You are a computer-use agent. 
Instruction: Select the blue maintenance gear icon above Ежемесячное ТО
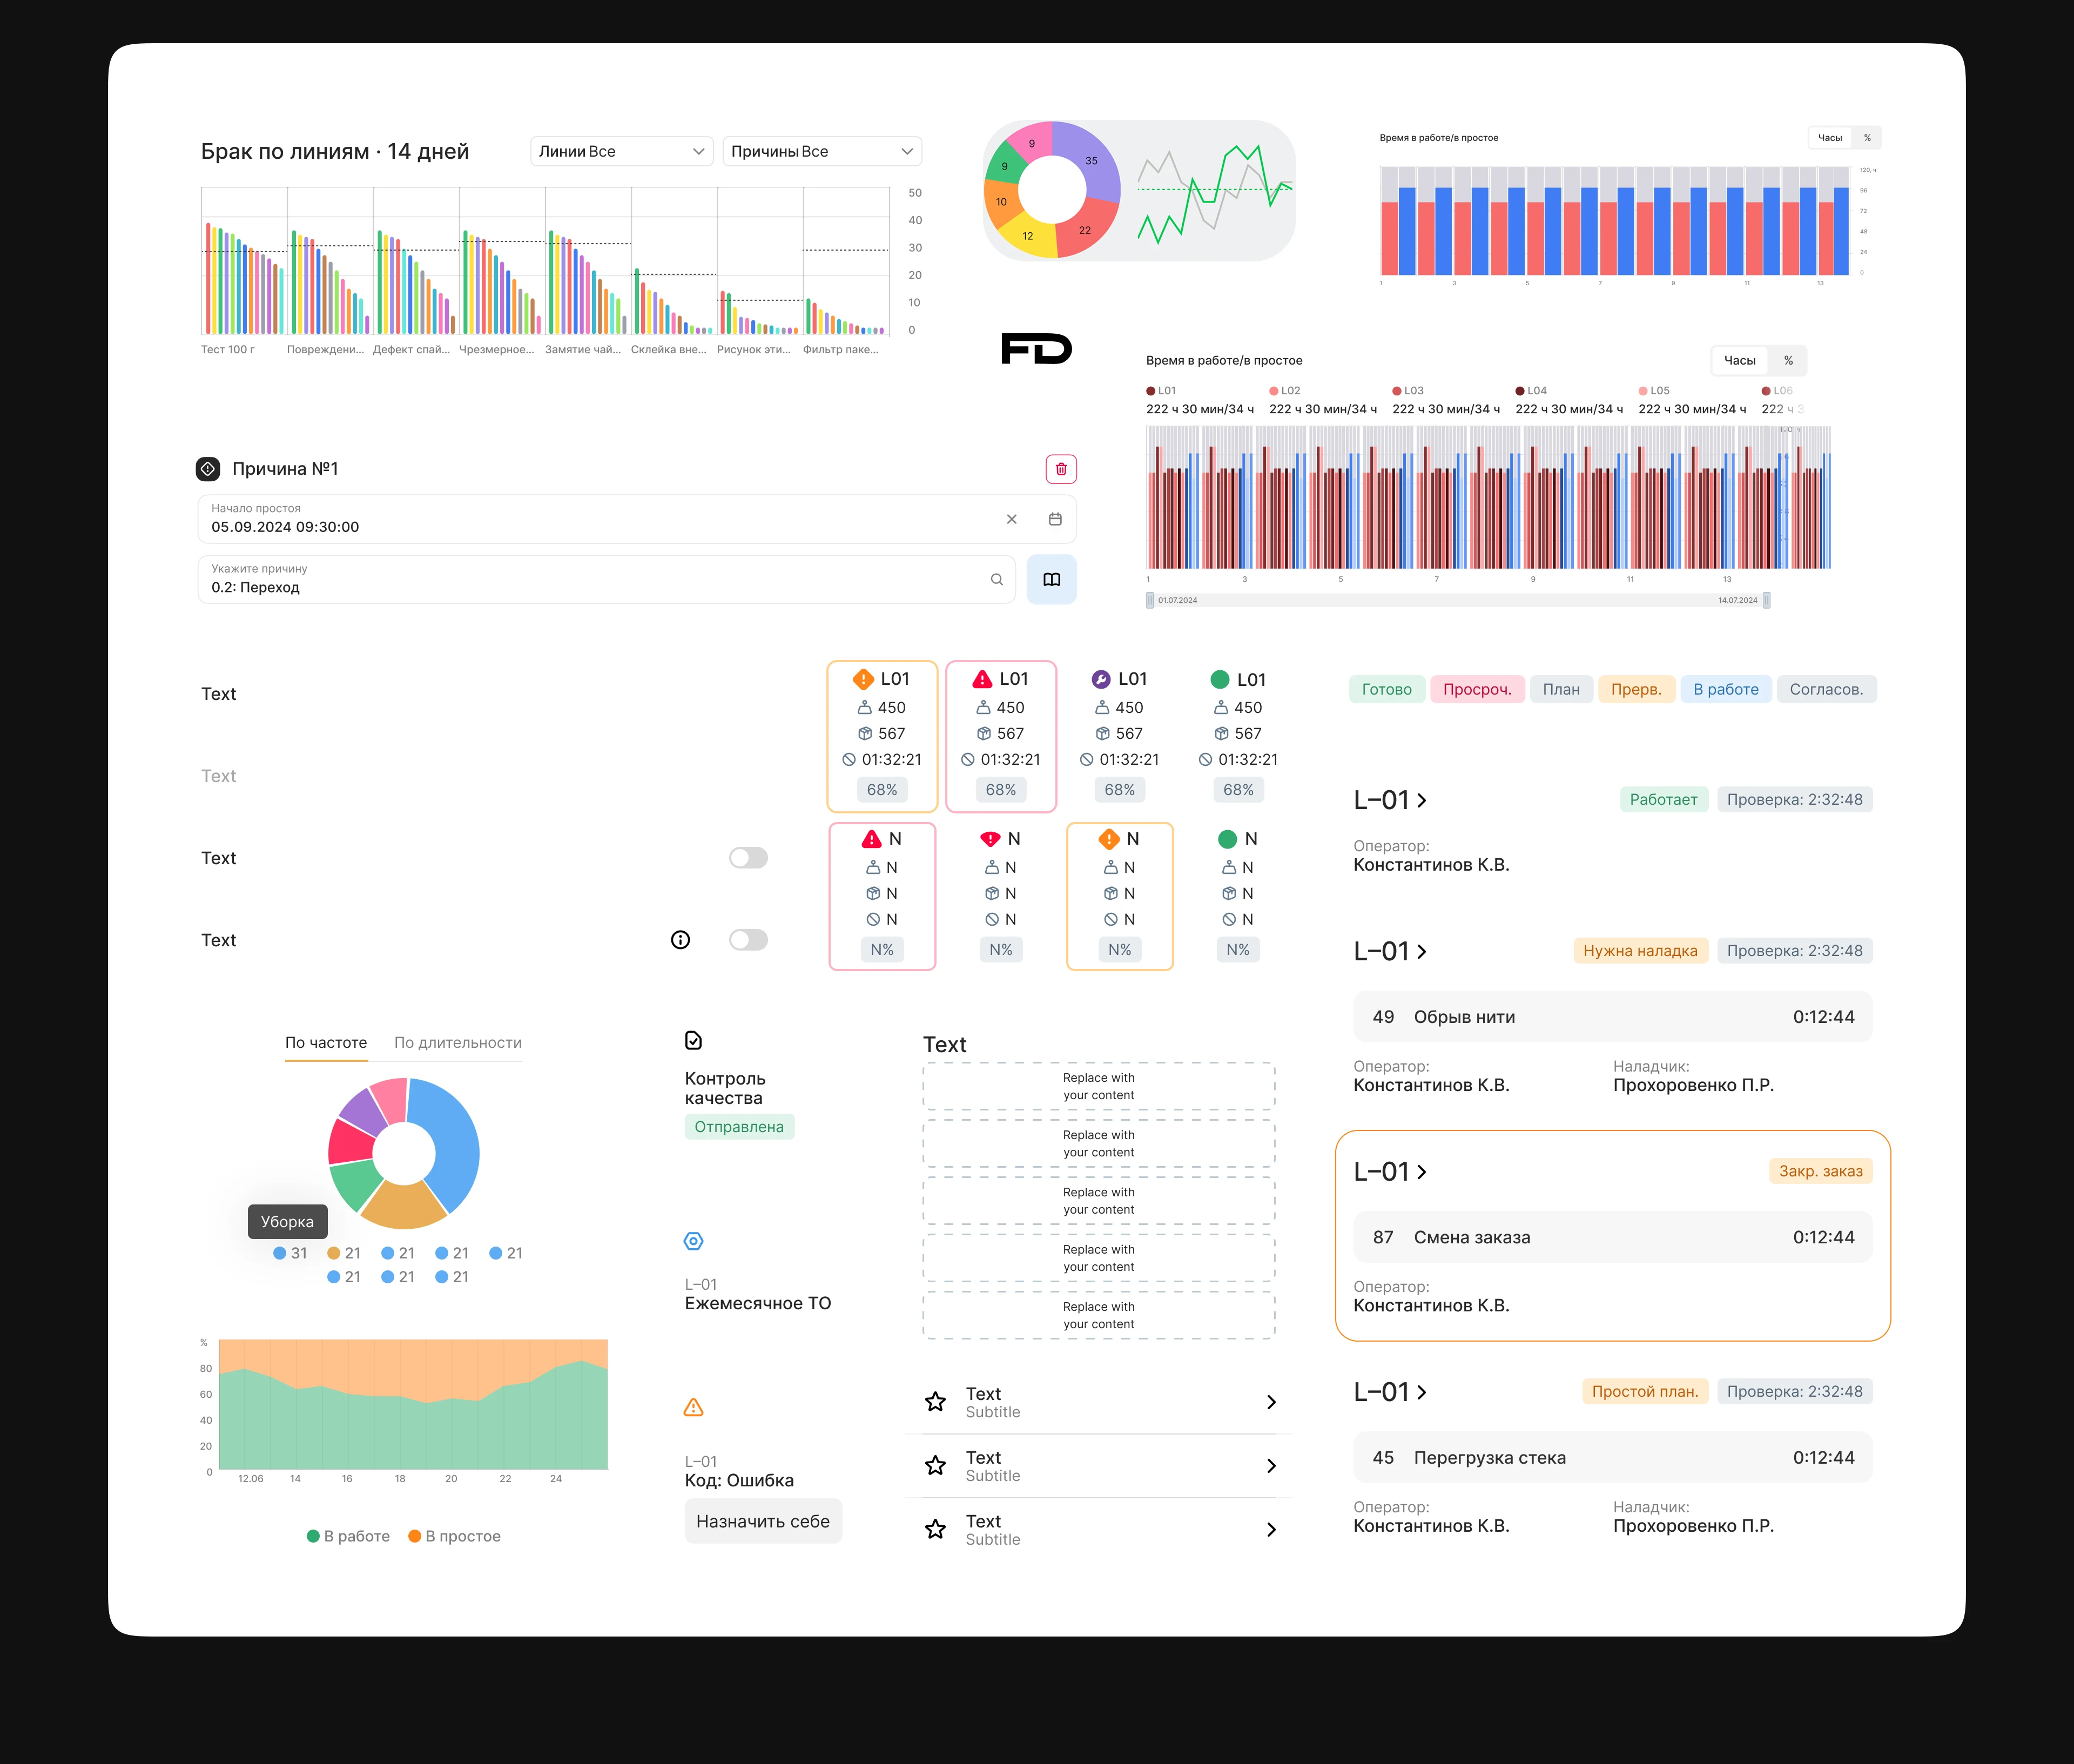(x=694, y=1240)
